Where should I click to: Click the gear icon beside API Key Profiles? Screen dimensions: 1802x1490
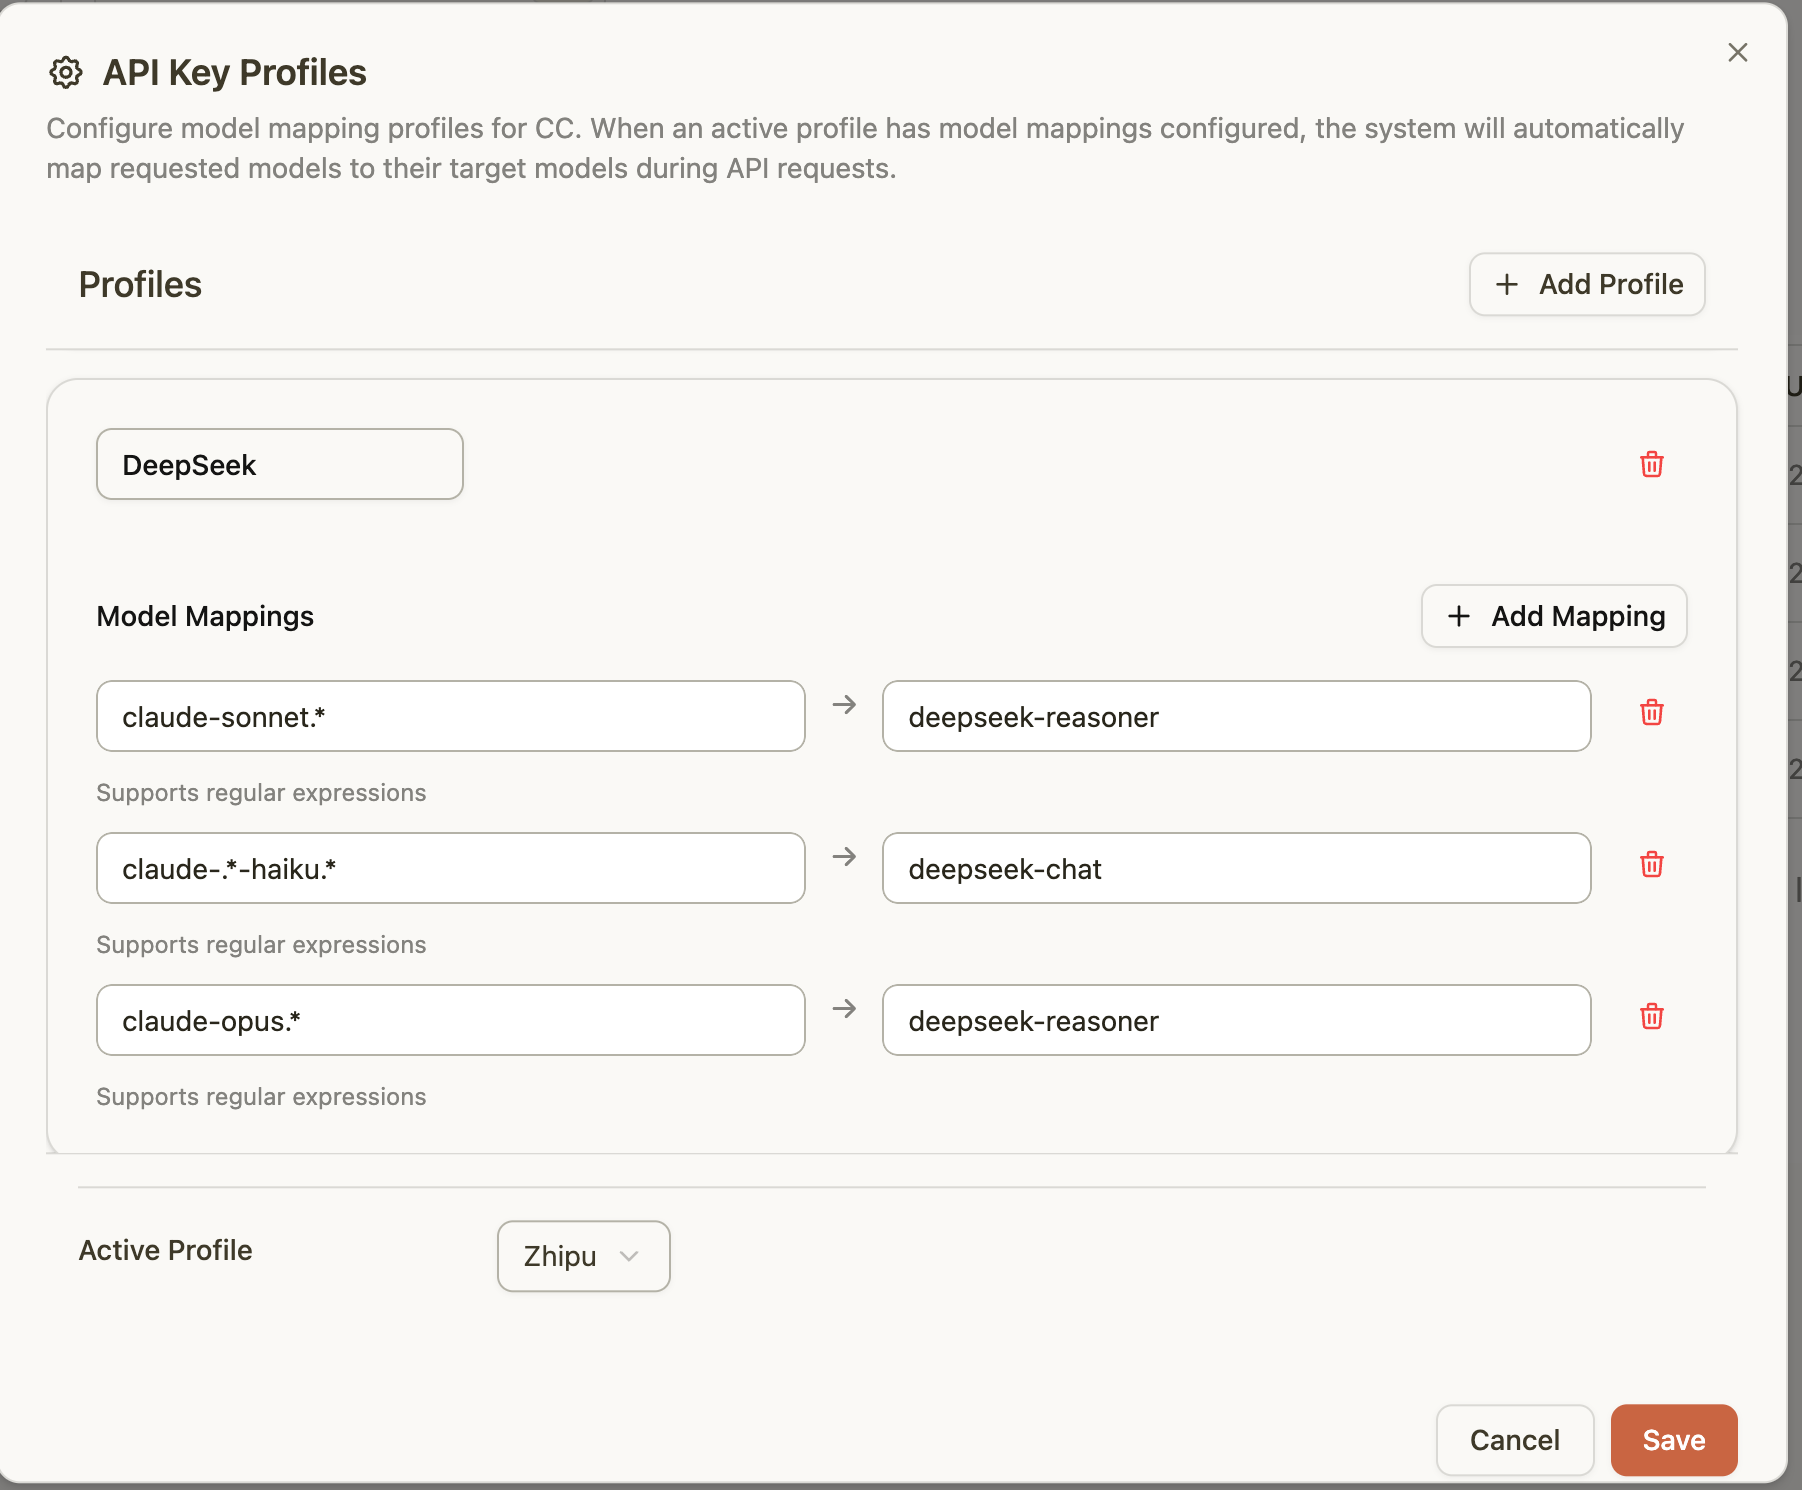[x=66, y=72]
